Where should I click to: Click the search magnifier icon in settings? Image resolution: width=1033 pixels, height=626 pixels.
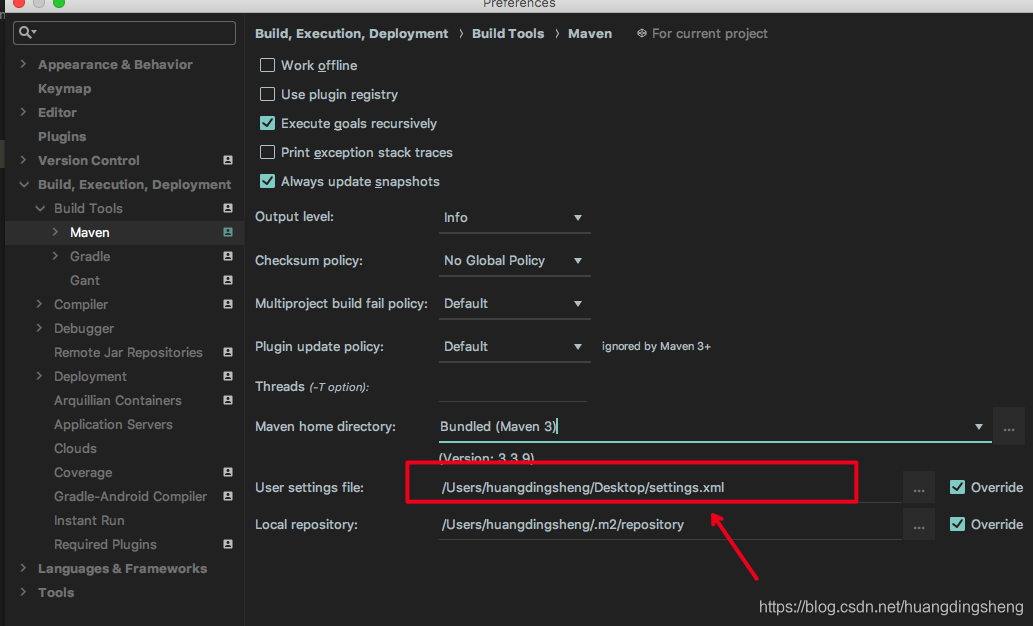coord(27,32)
